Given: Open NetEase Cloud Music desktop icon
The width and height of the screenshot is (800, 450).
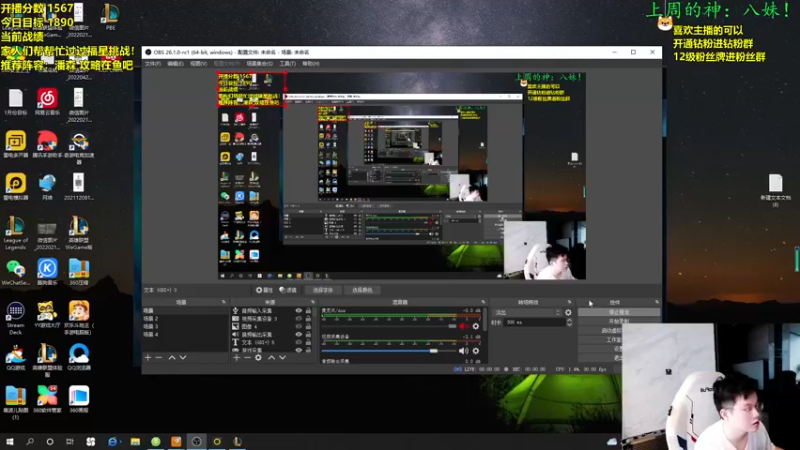Looking at the screenshot, I should point(47,101).
